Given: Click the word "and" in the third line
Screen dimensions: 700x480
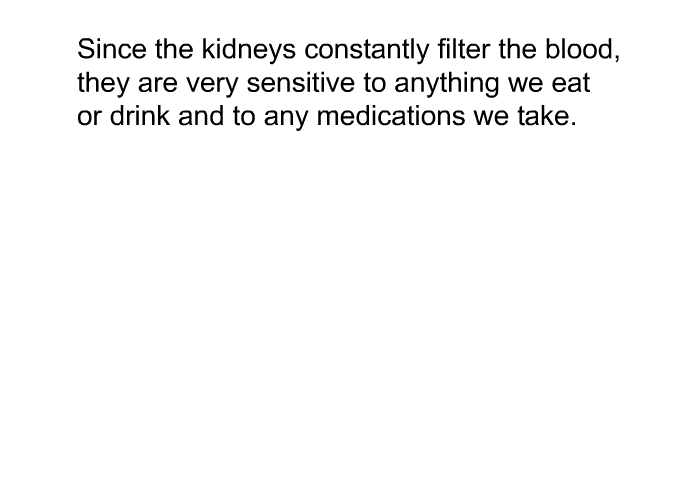Looking at the screenshot, I should pos(201,116).
